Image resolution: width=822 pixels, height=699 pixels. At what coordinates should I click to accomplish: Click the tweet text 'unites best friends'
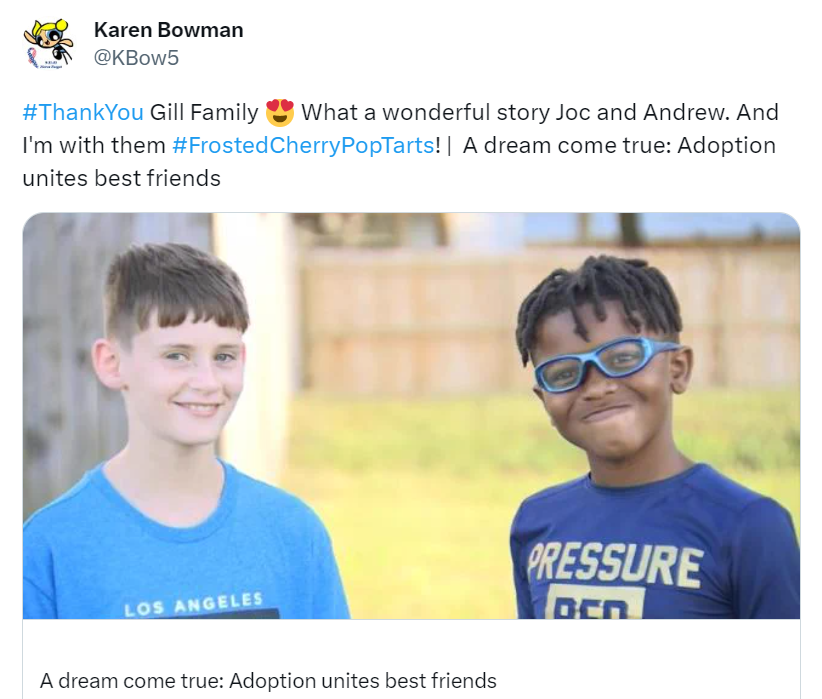pos(121,178)
